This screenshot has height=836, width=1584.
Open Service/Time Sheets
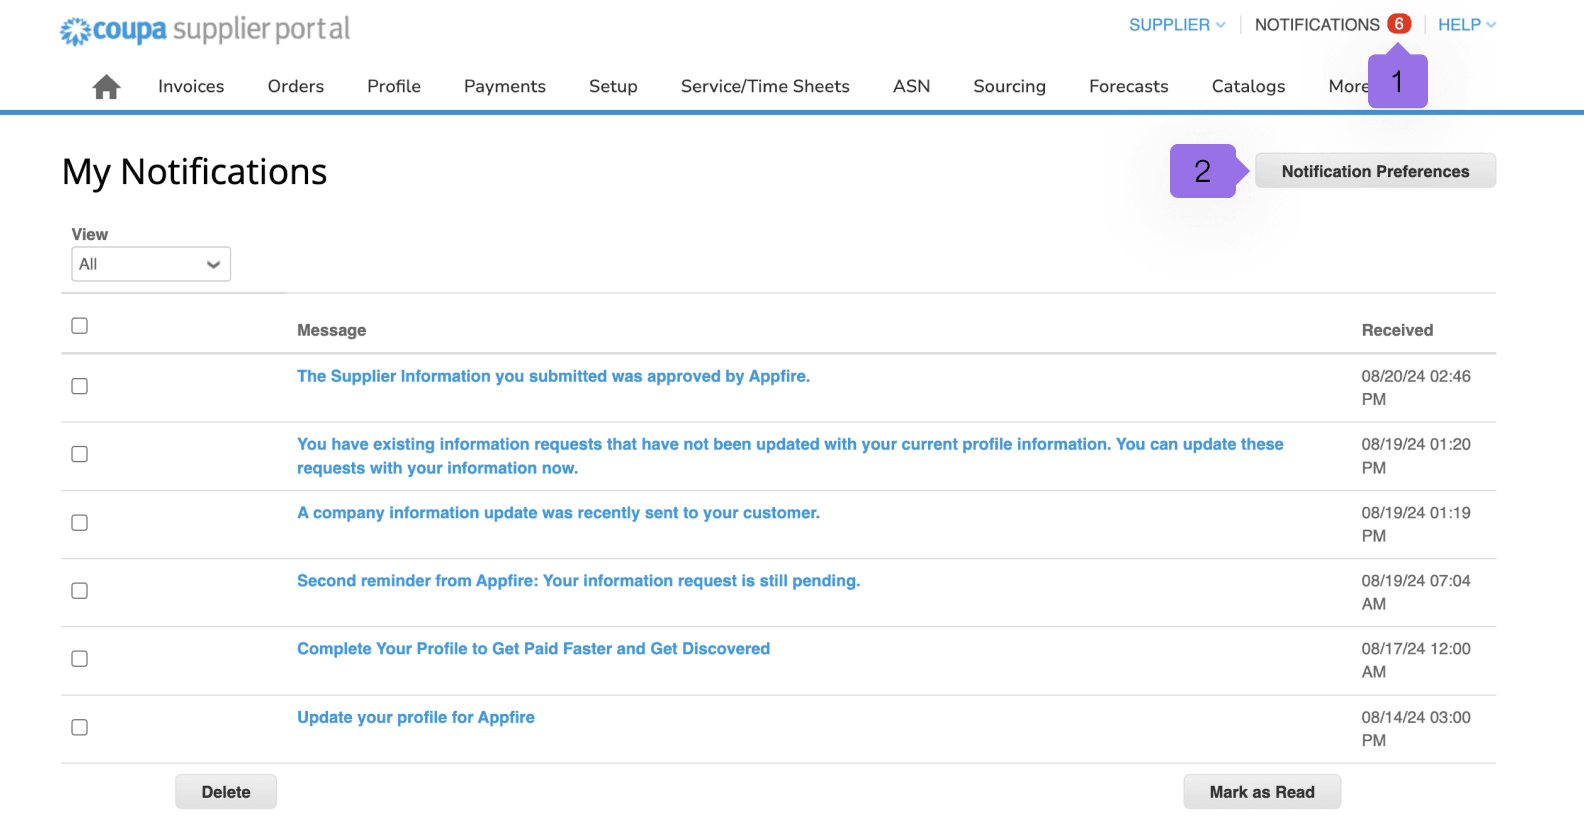click(765, 86)
